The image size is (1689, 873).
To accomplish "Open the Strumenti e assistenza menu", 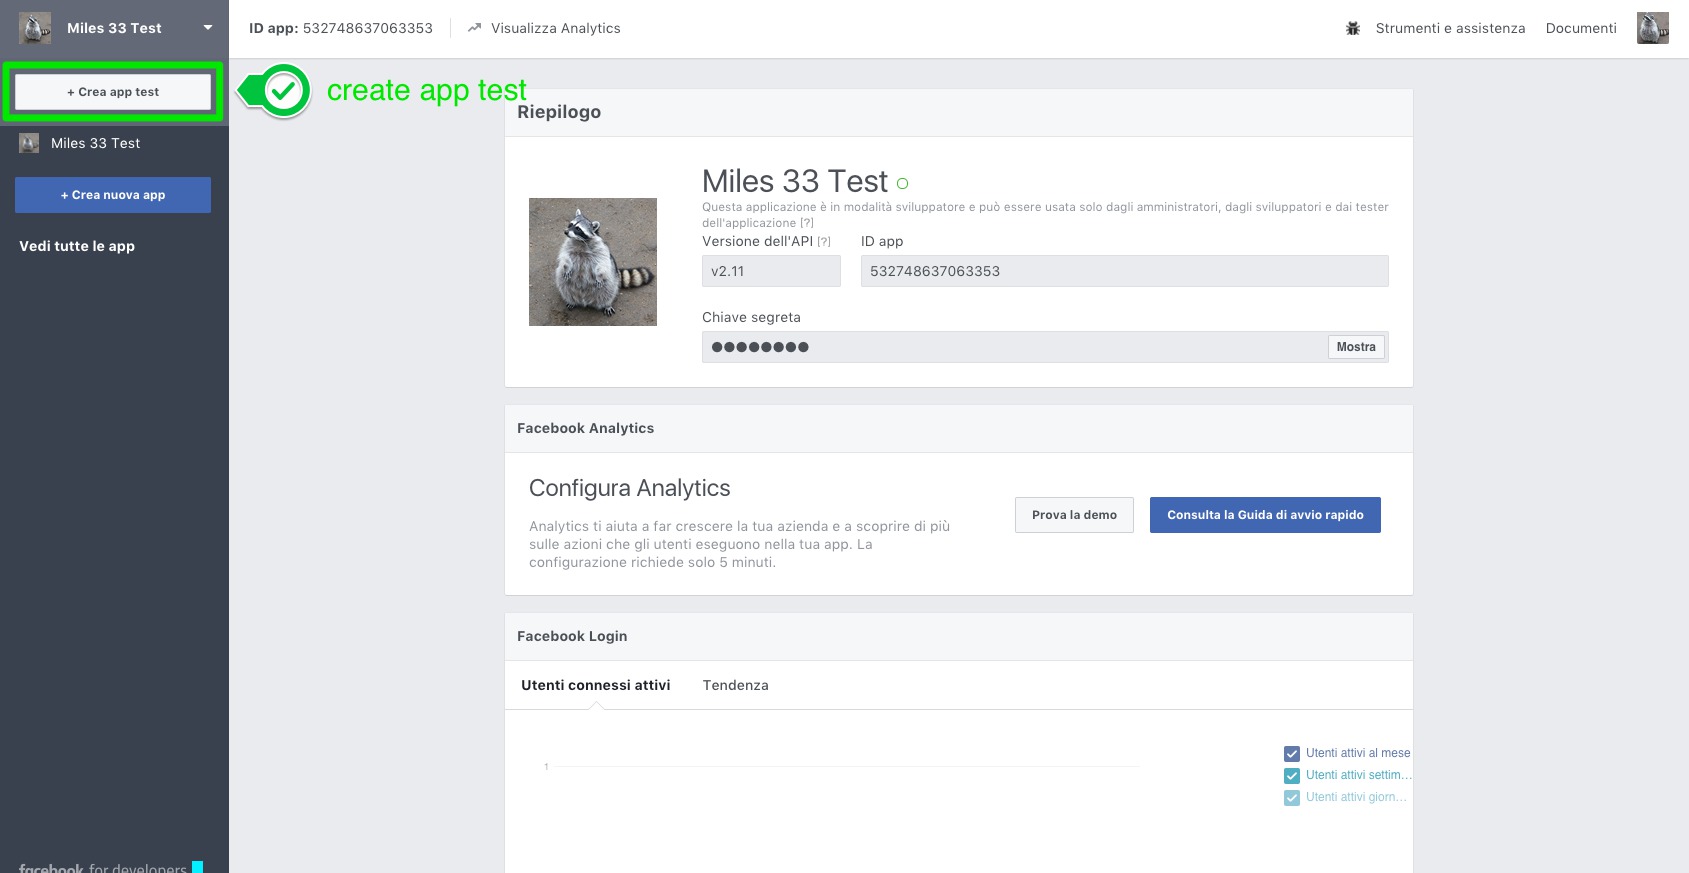I will (1449, 28).
